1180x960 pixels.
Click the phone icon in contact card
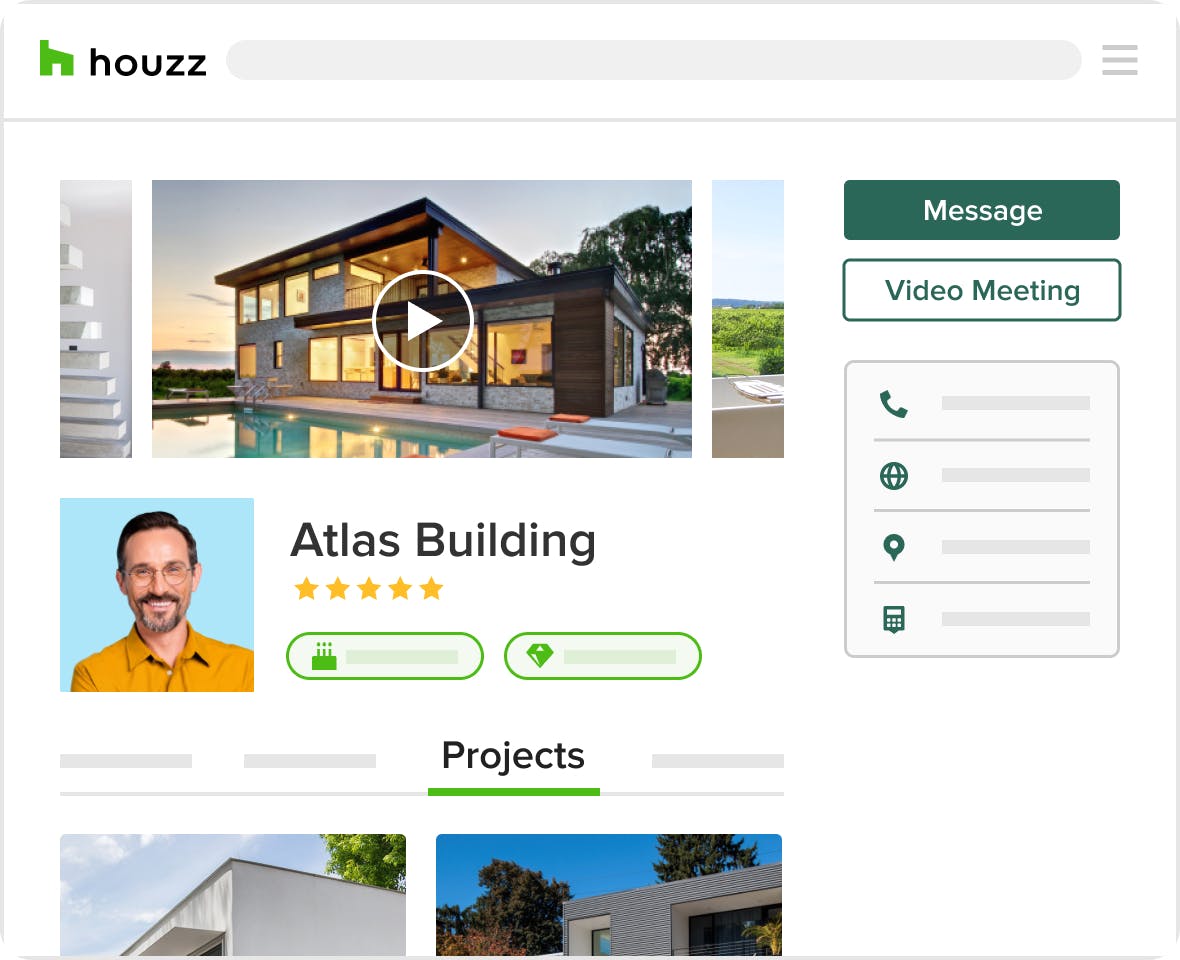click(x=893, y=404)
